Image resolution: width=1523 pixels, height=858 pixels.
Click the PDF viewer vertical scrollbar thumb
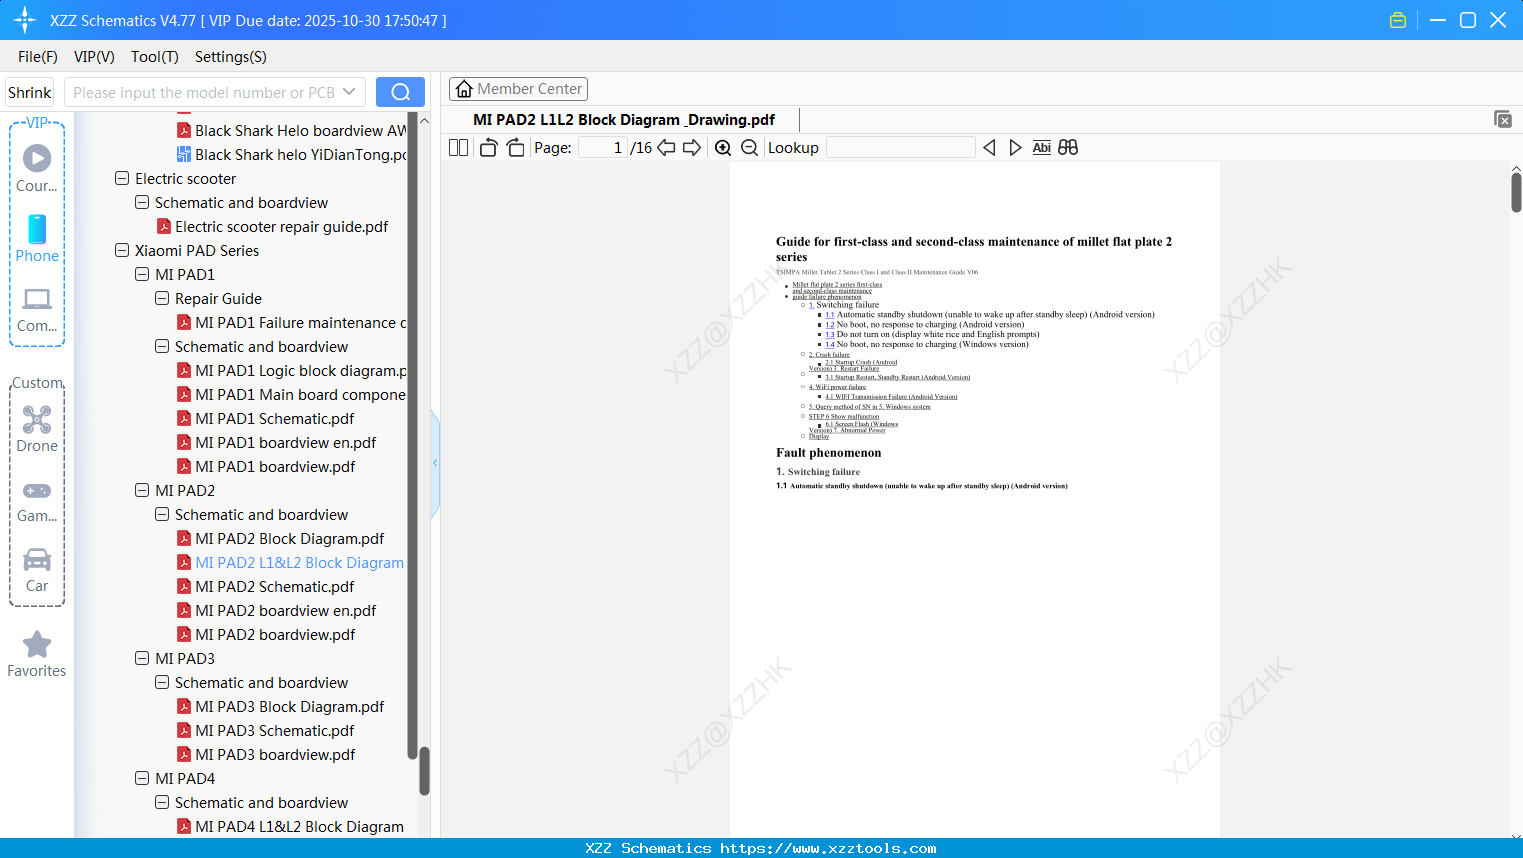(1516, 192)
